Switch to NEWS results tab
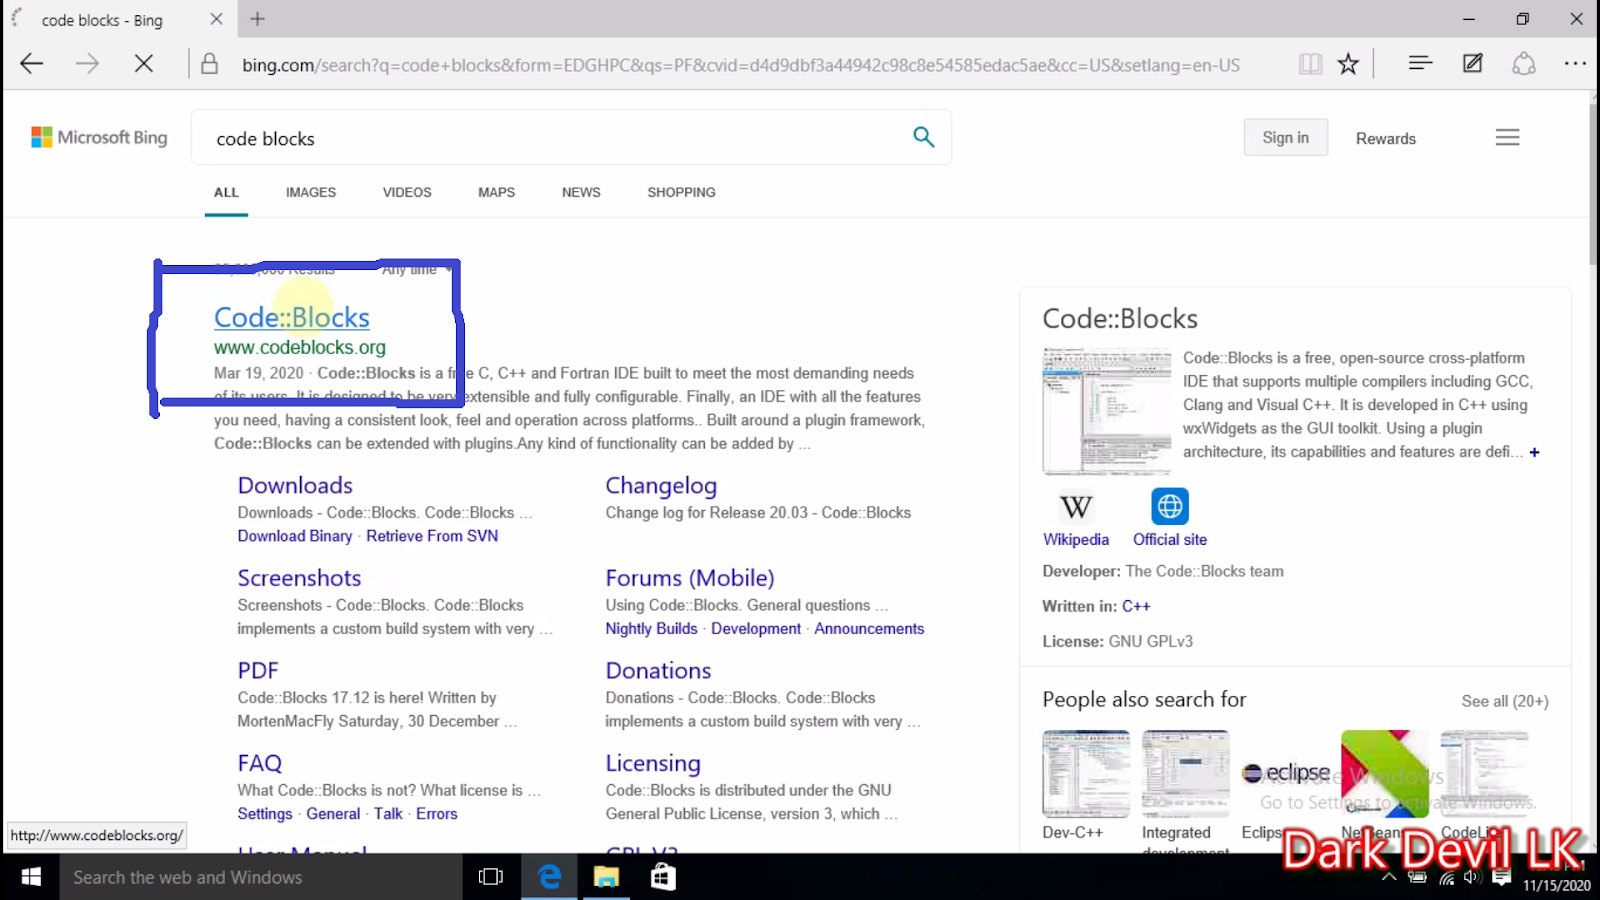 tap(581, 192)
